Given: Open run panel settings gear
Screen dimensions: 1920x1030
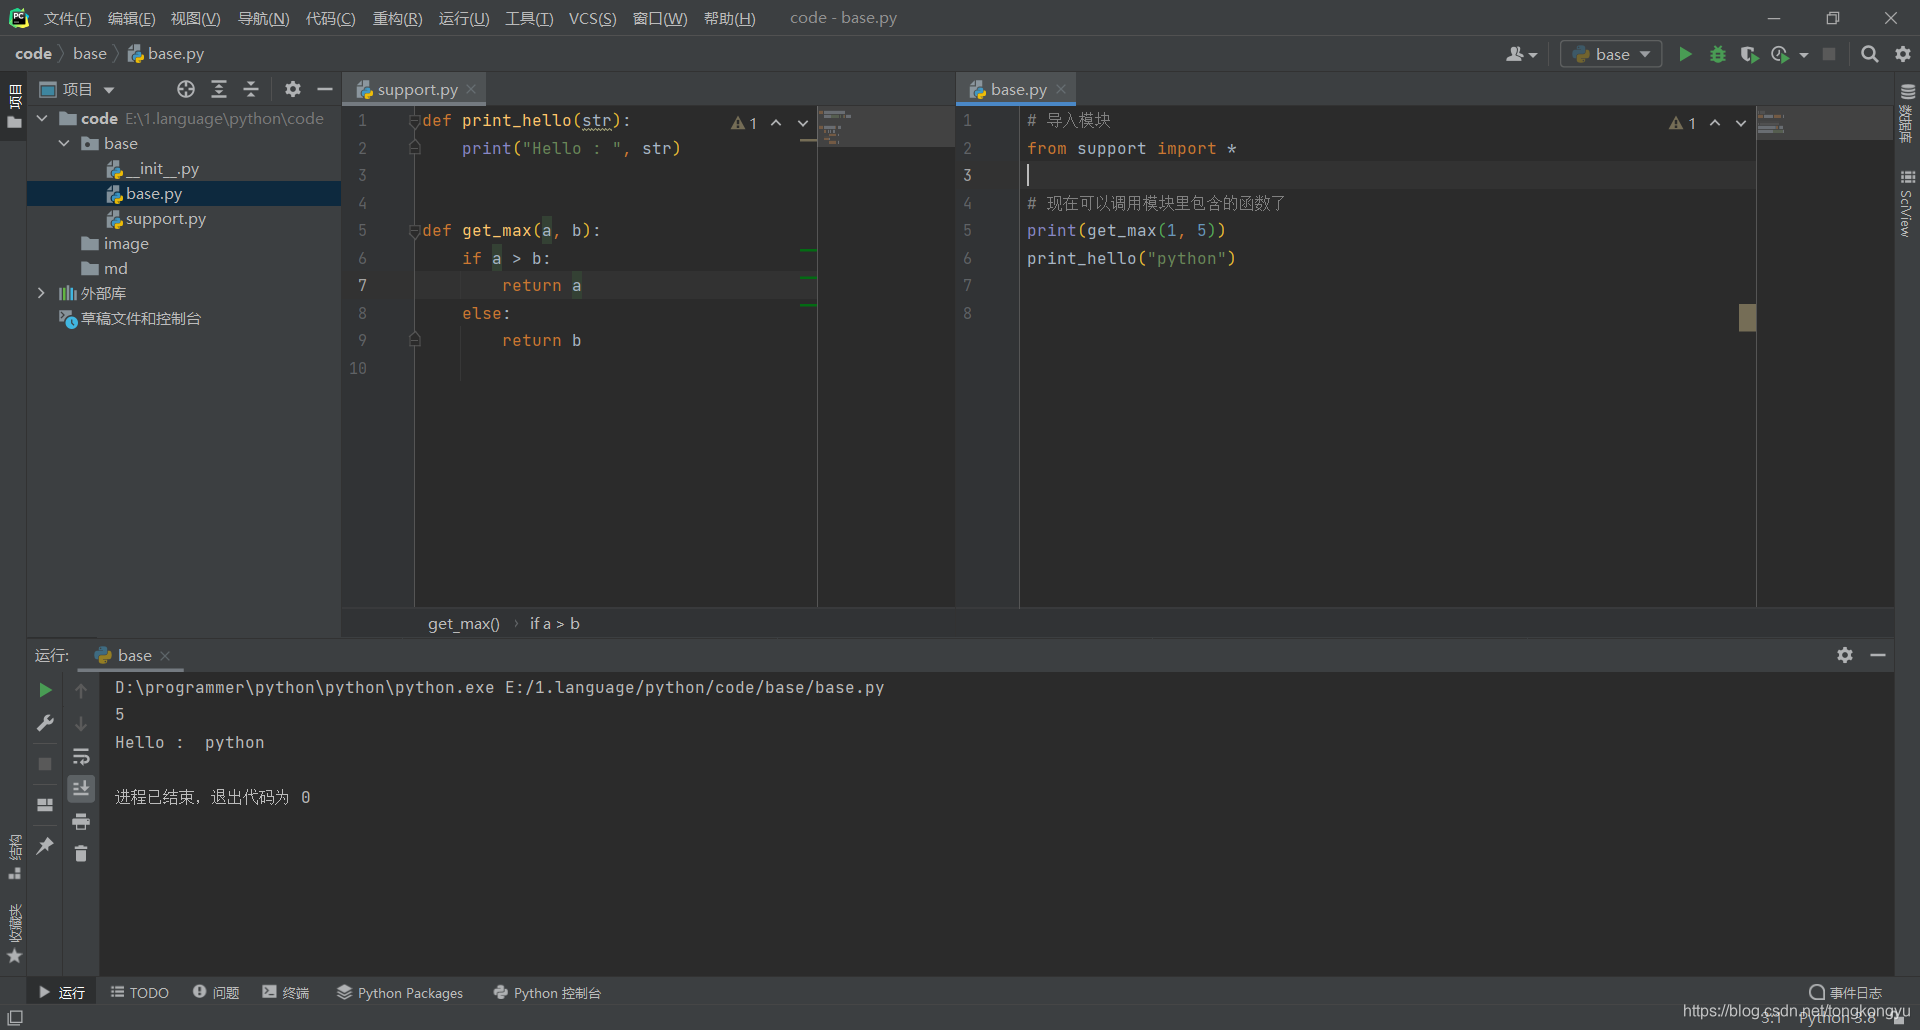Looking at the screenshot, I should (1845, 655).
